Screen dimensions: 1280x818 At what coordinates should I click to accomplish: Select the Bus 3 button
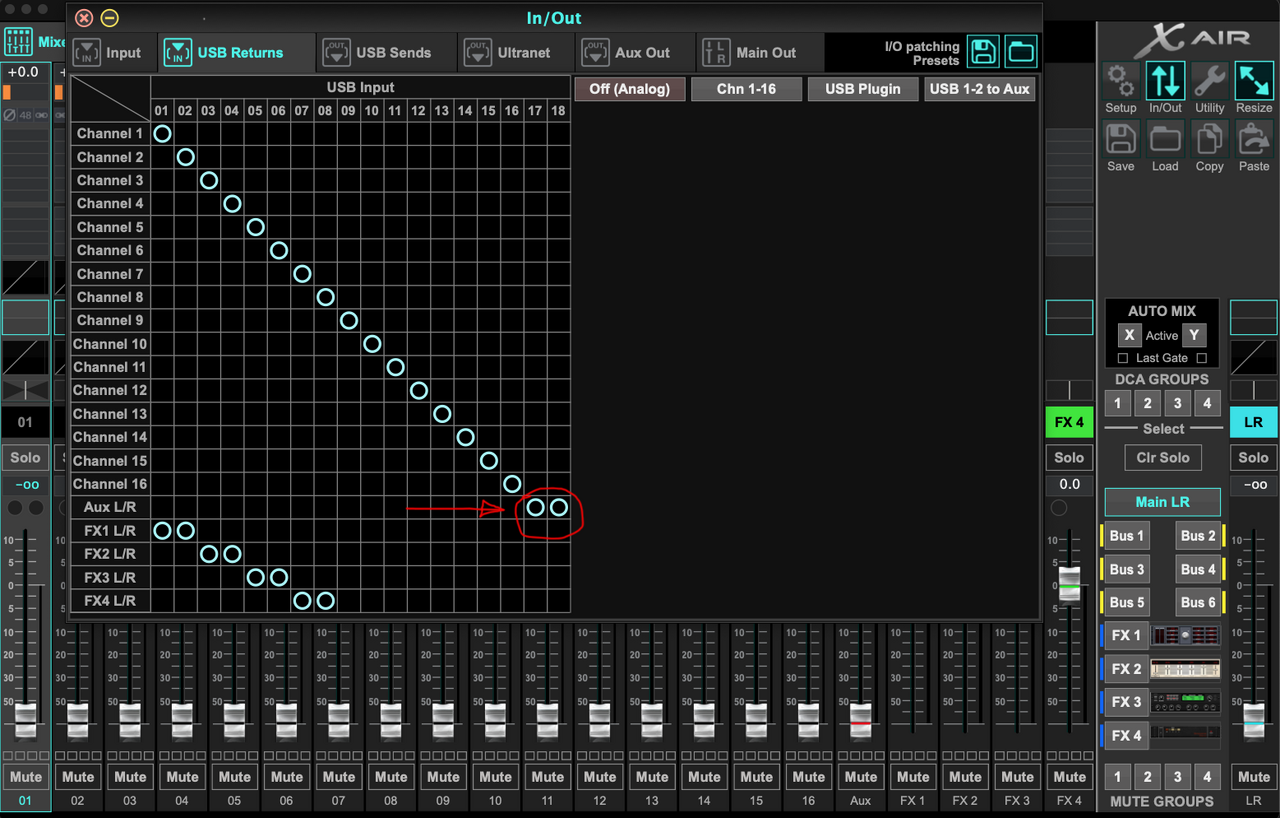pyautogui.click(x=1127, y=569)
